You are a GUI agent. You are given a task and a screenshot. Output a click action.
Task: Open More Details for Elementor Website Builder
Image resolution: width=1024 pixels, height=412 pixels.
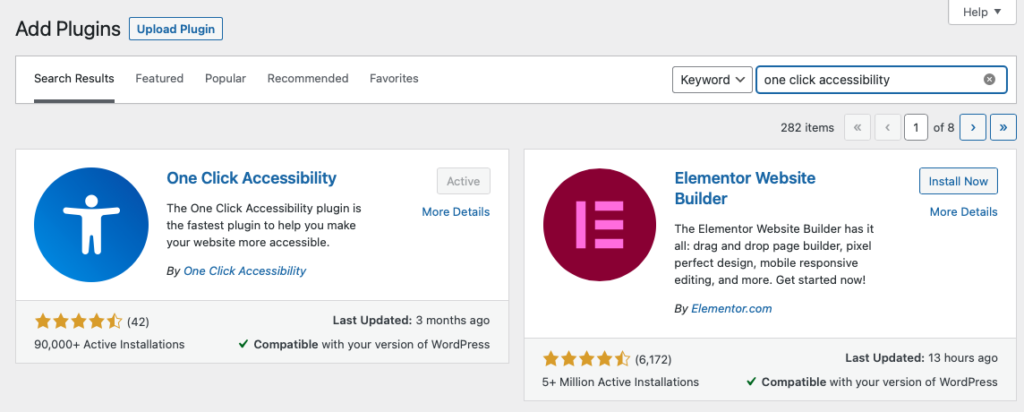[x=963, y=212]
